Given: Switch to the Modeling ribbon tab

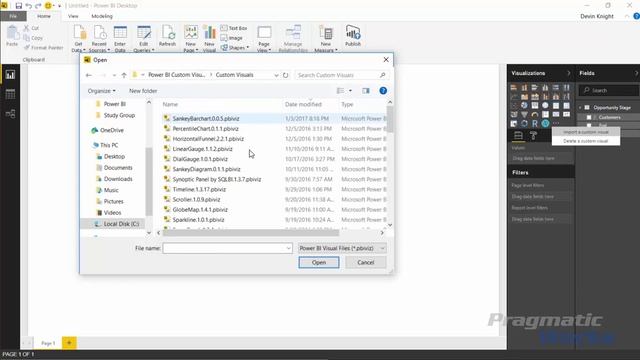Looking at the screenshot, I should pyautogui.click(x=102, y=16).
